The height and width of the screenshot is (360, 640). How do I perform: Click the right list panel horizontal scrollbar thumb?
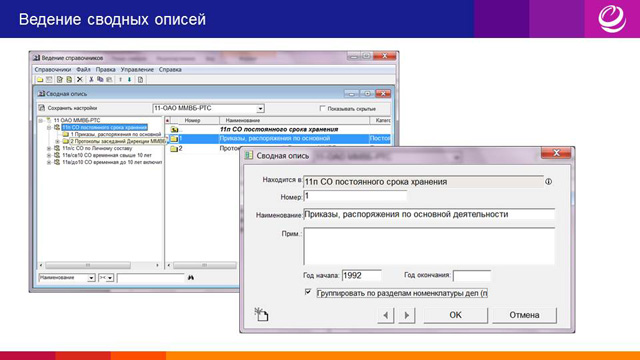click(x=204, y=265)
